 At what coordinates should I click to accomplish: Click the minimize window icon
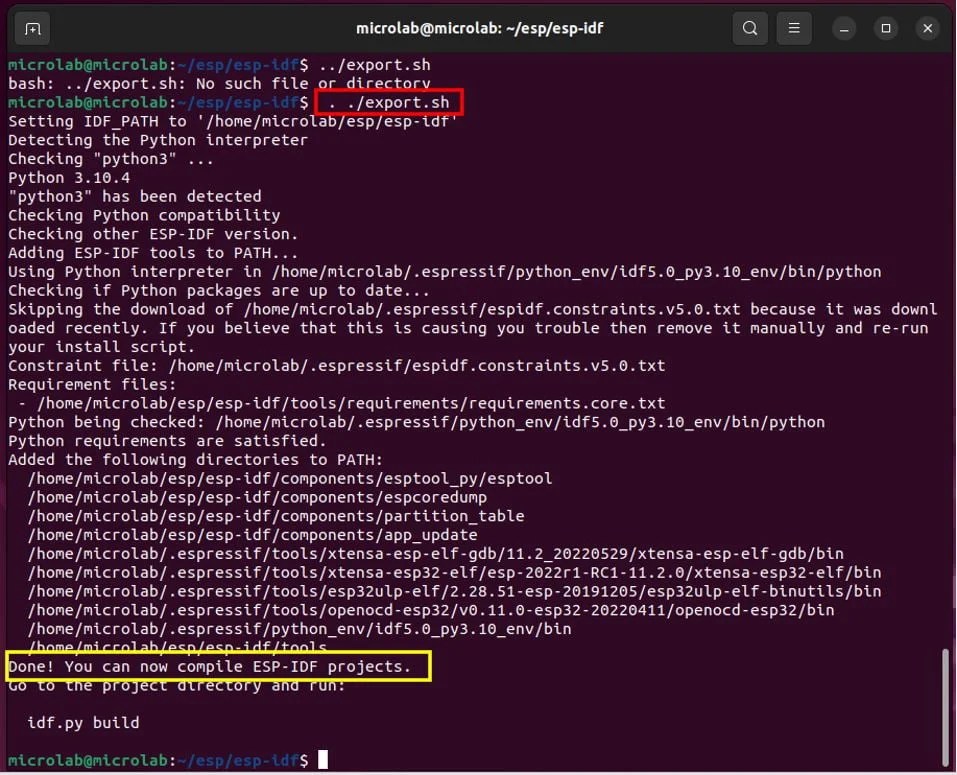pos(844,28)
